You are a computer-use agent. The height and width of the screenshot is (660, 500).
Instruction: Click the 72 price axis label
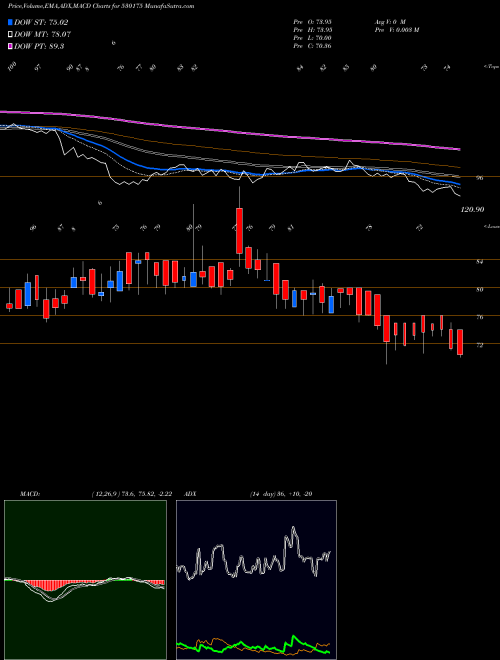(x=479, y=345)
